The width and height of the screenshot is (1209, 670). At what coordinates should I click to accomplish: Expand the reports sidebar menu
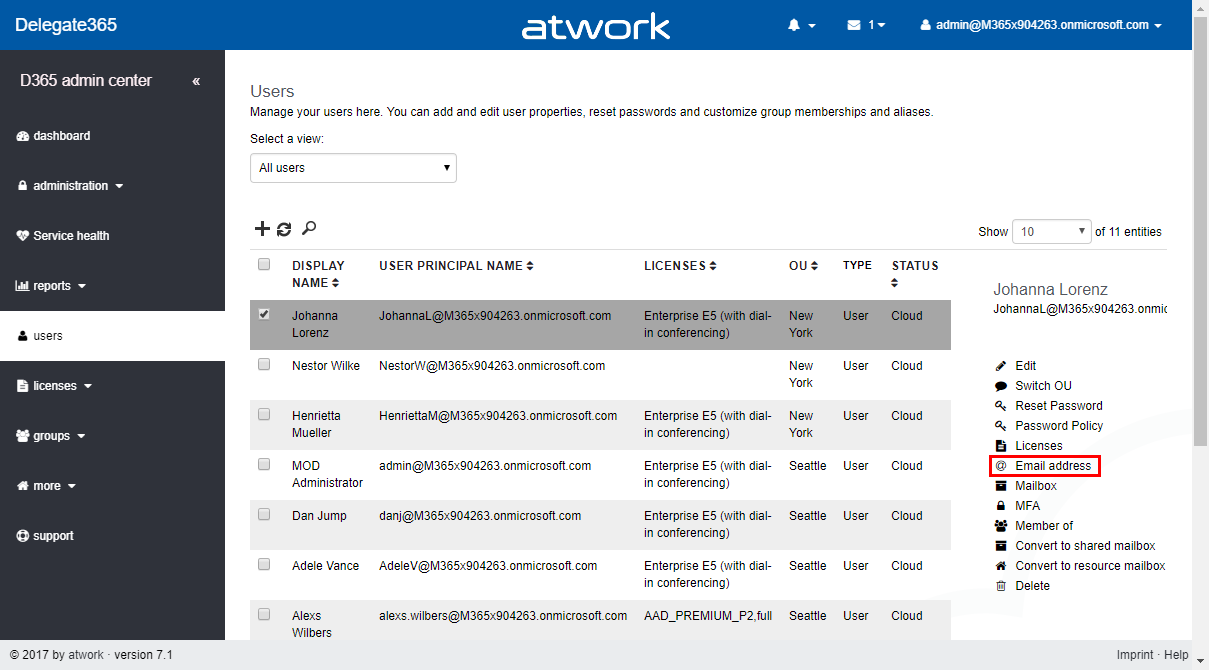51,286
